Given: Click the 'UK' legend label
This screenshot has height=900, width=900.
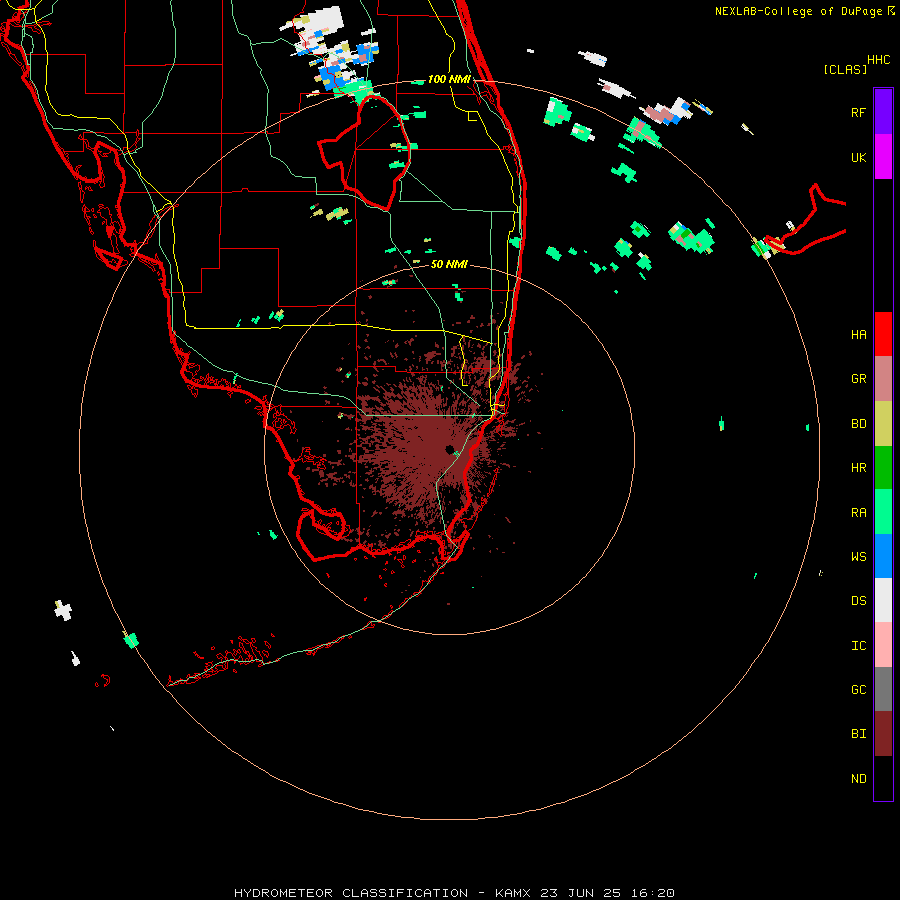Looking at the screenshot, I should coord(858,157).
